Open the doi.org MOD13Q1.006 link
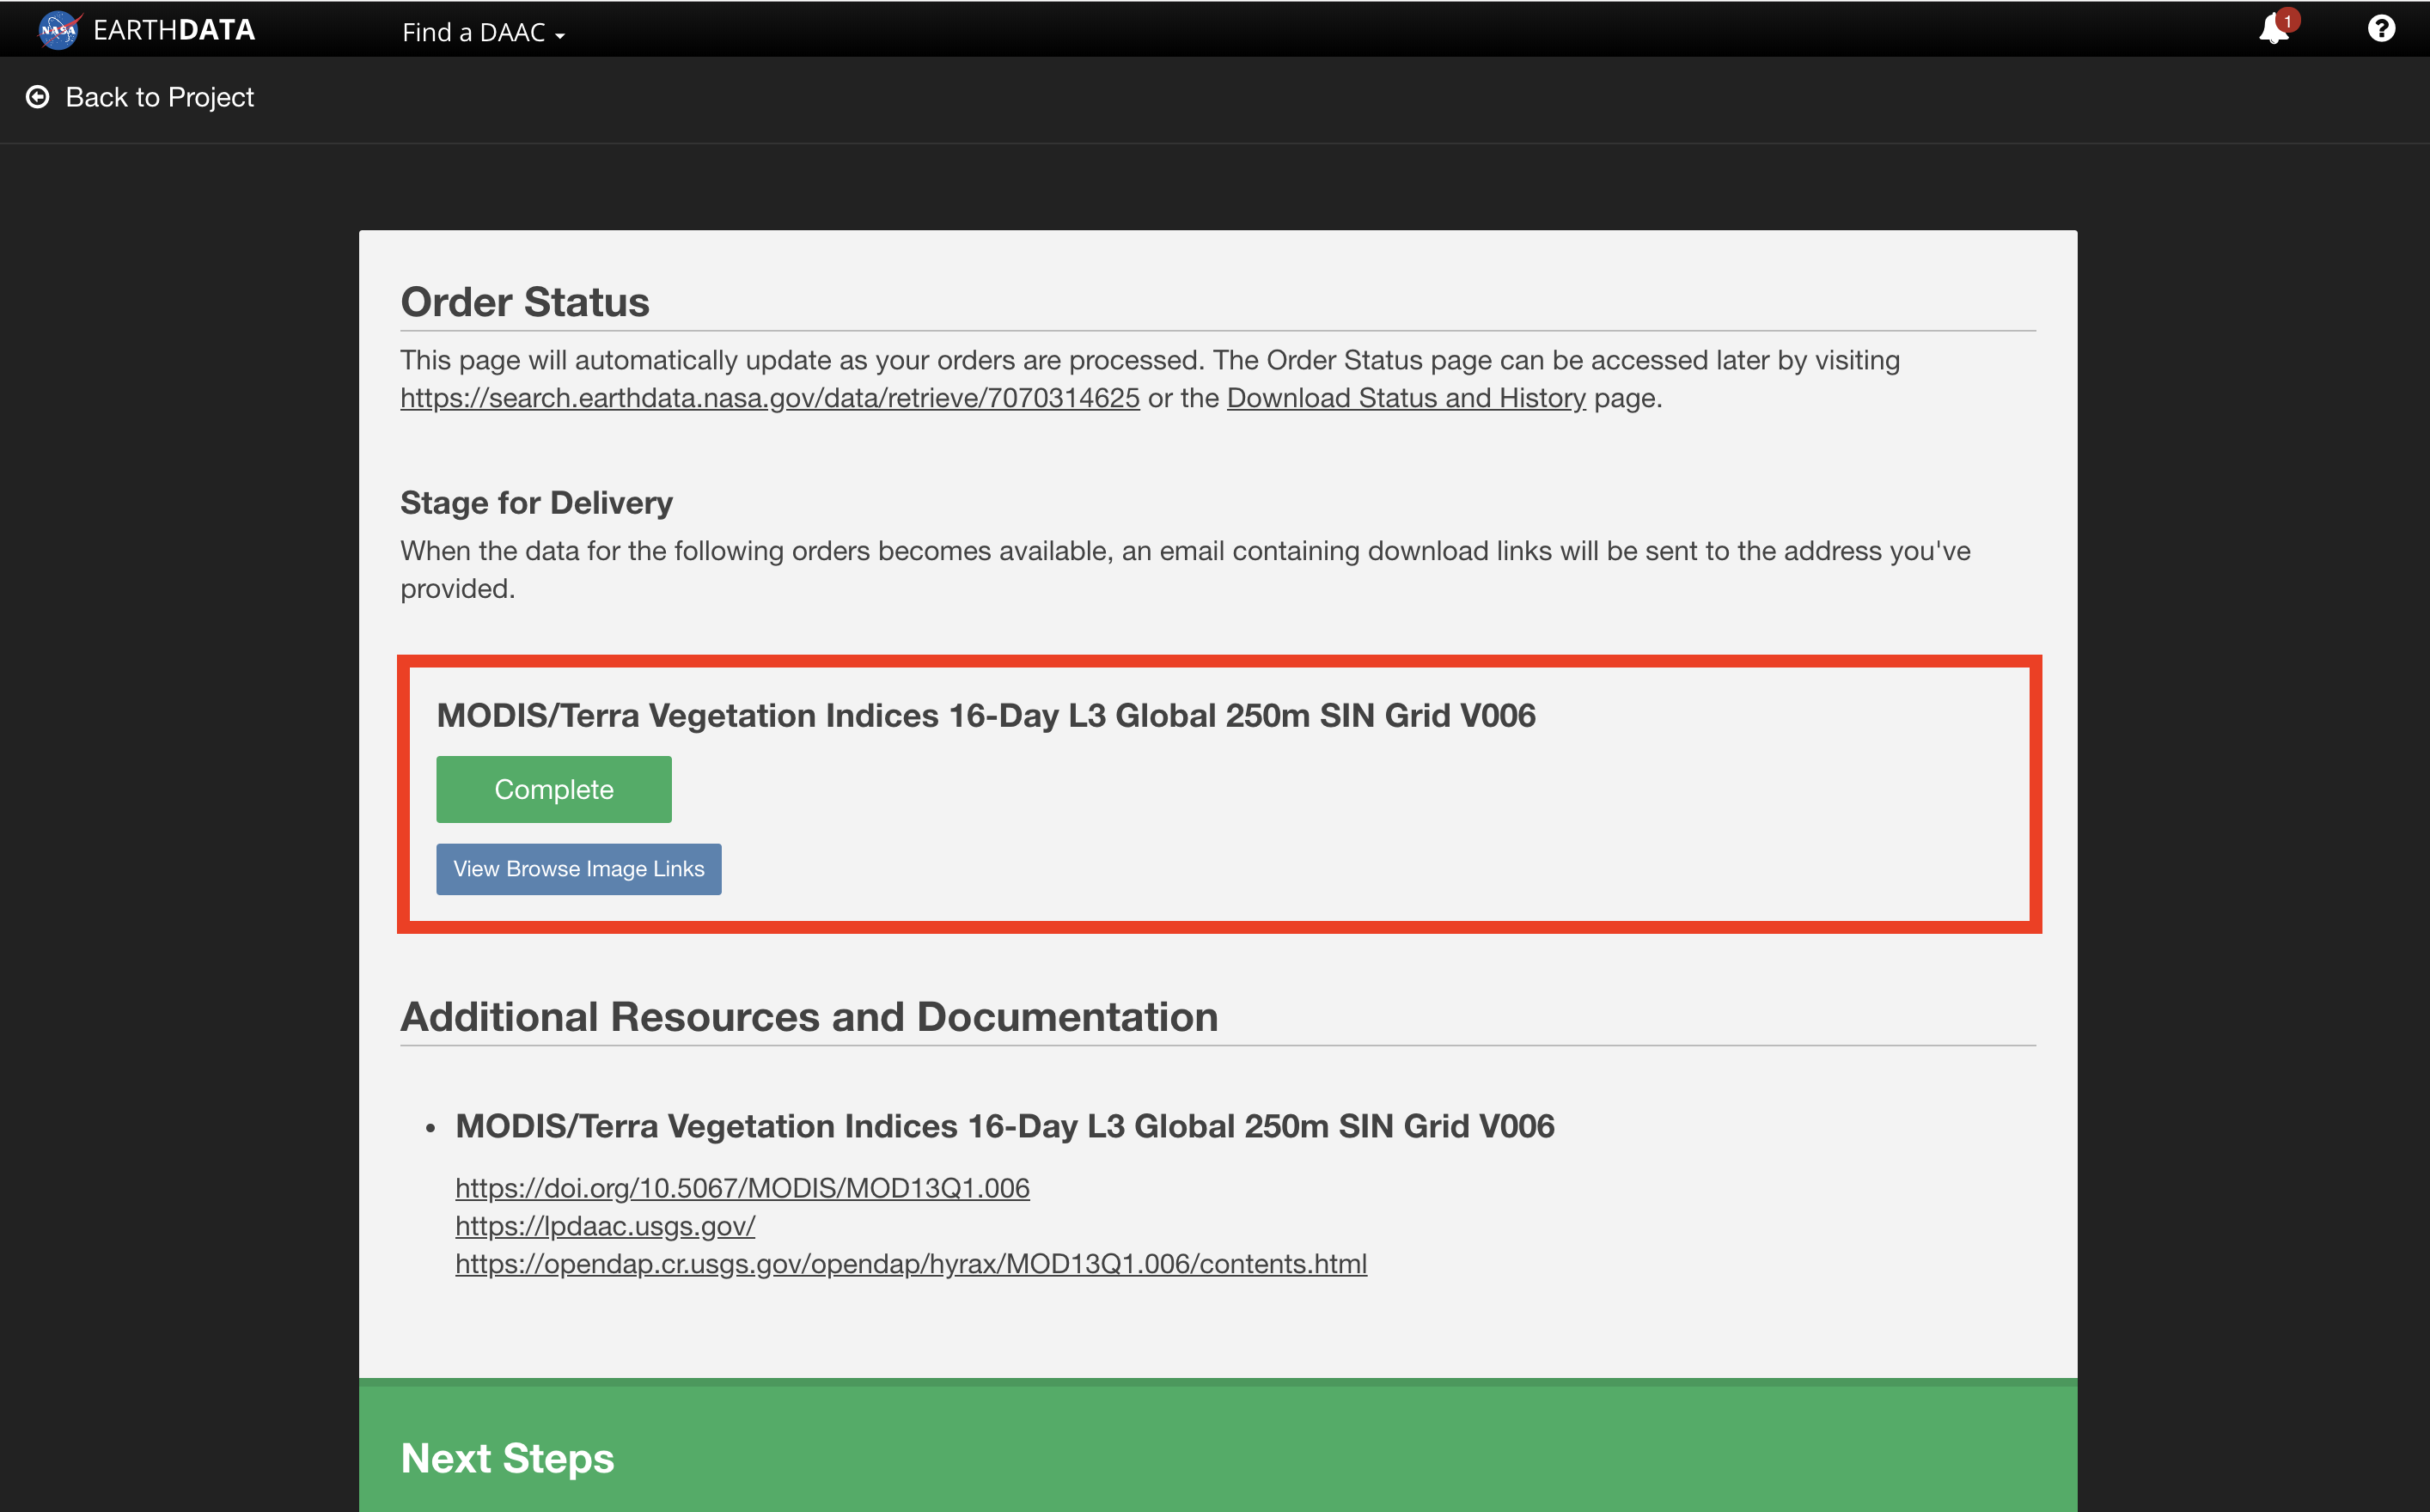 click(742, 1188)
